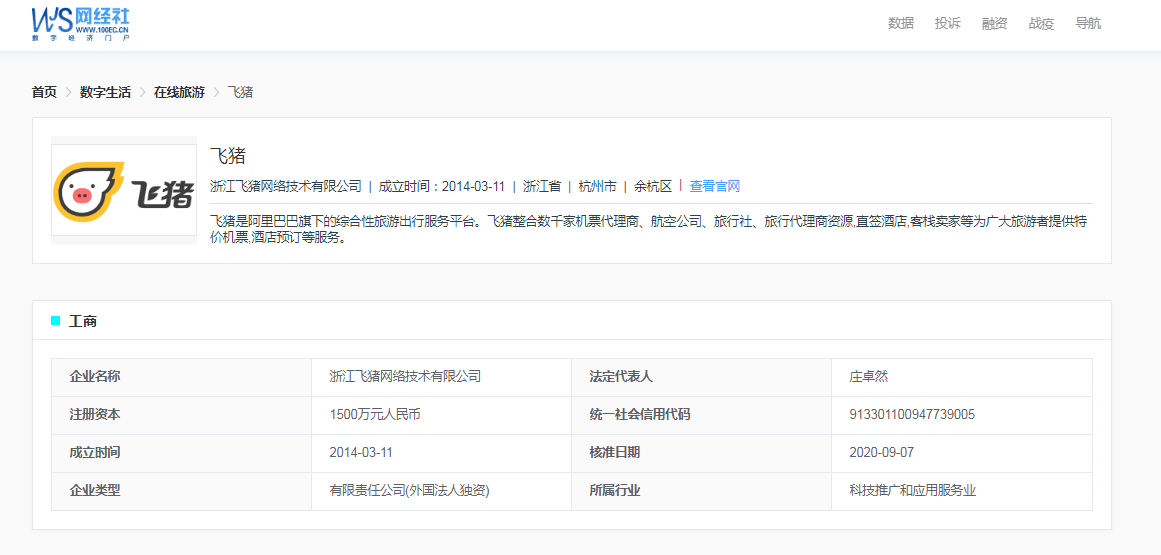Open the 数据 menu in top navigation
Screen dimensions: 1161x555
[x=900, y=23]
